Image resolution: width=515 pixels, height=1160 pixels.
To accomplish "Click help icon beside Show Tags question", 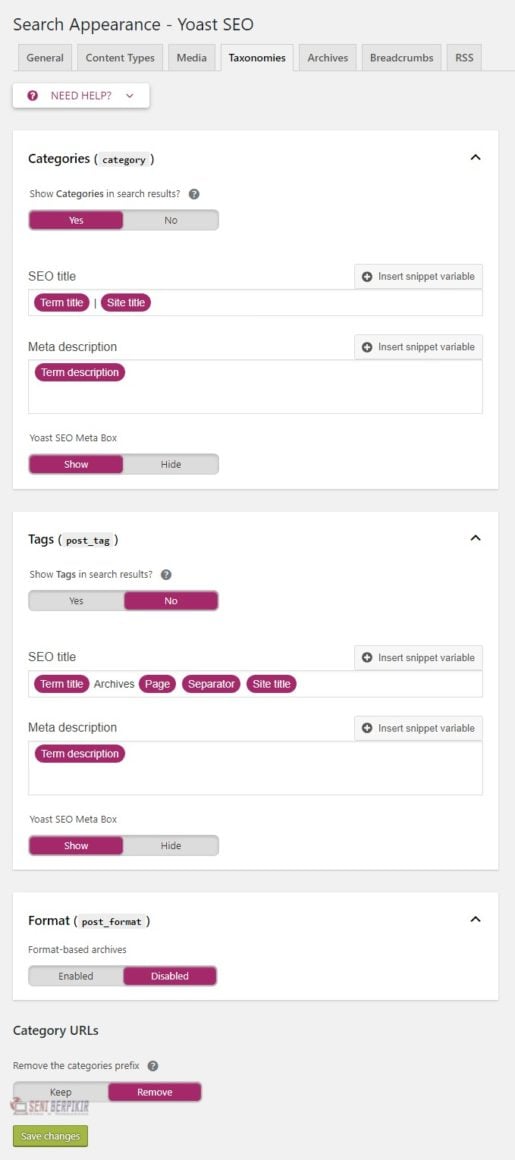I will click(166, 575).
